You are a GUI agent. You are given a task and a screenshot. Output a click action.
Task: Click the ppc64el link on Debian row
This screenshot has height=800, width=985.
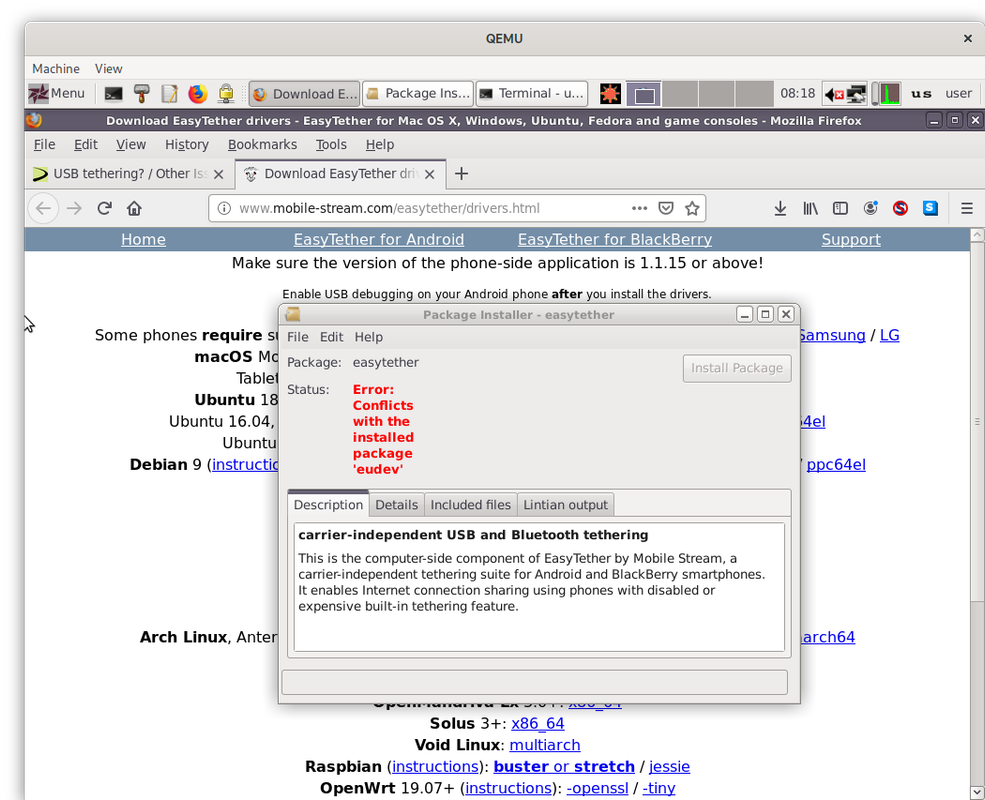[x=835, y=465]
